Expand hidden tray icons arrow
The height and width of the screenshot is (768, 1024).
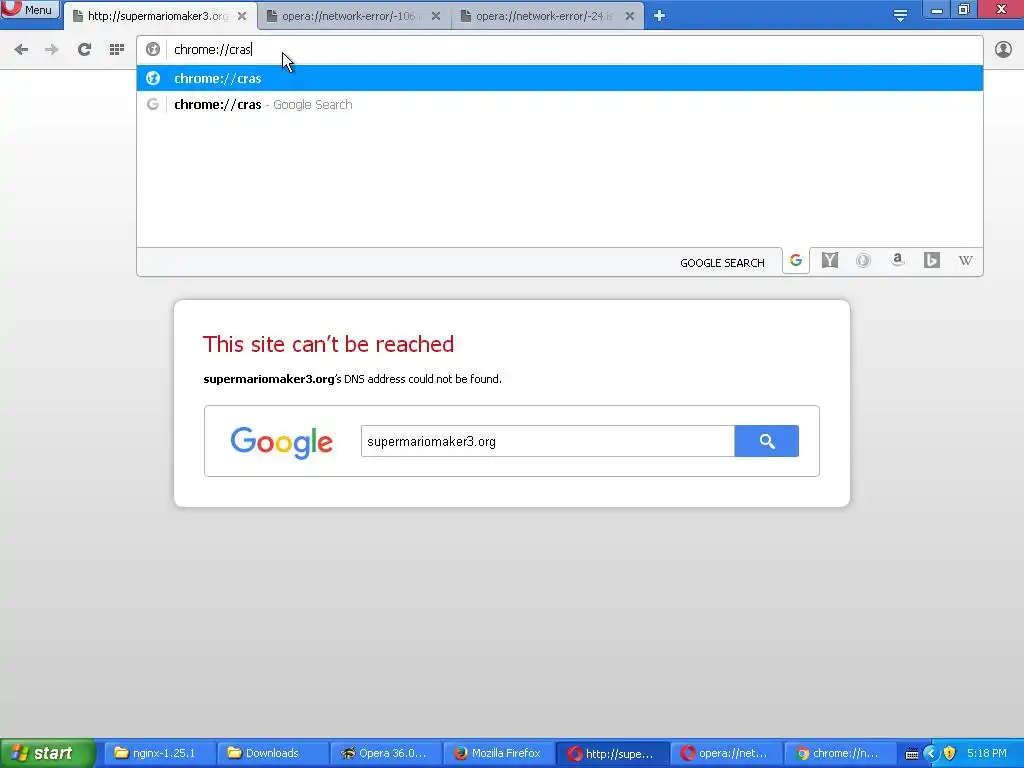pyautogui.click(x=931, y=754)
